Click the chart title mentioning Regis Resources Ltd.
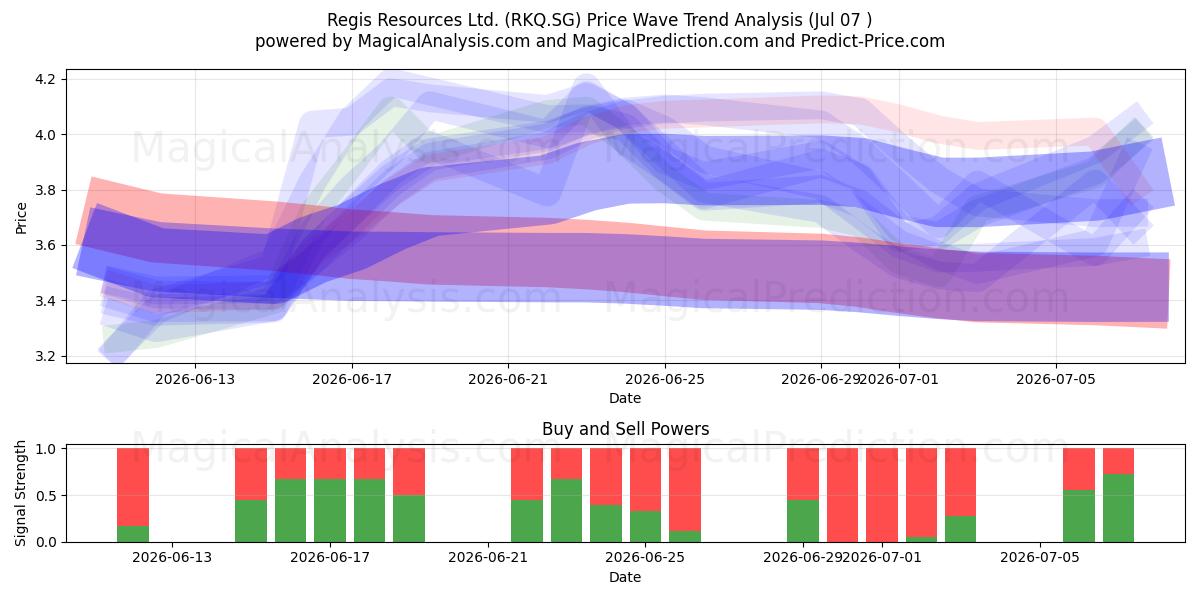The height and width of the screenshot is (600, 1200). 600,20
